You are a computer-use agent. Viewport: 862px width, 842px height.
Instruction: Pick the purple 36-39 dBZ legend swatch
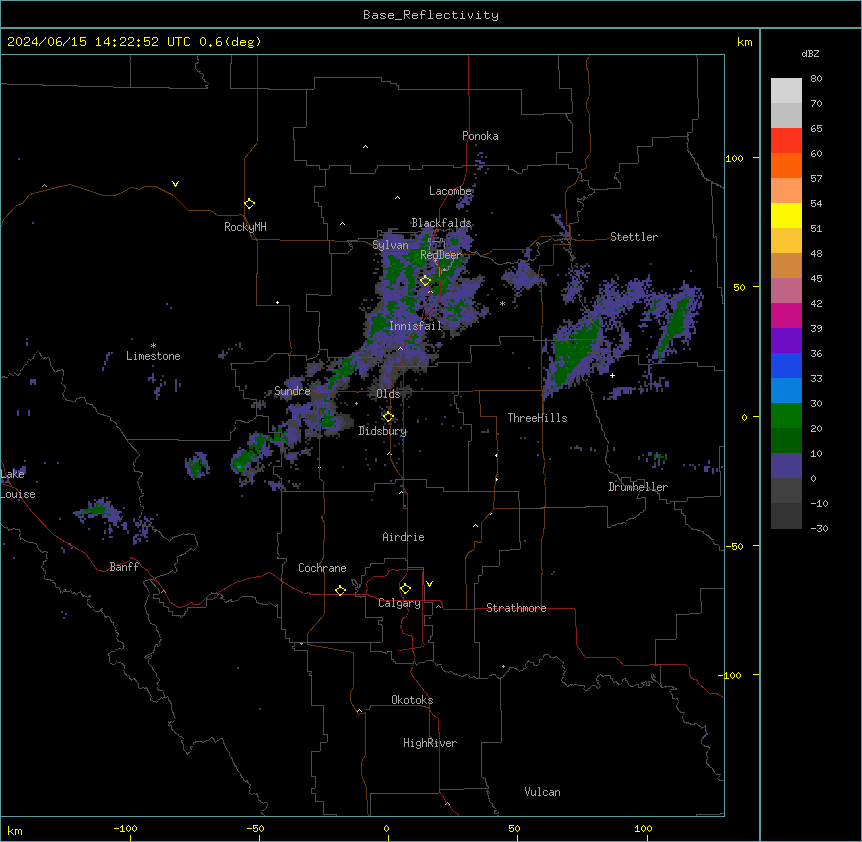coord(786,341)
